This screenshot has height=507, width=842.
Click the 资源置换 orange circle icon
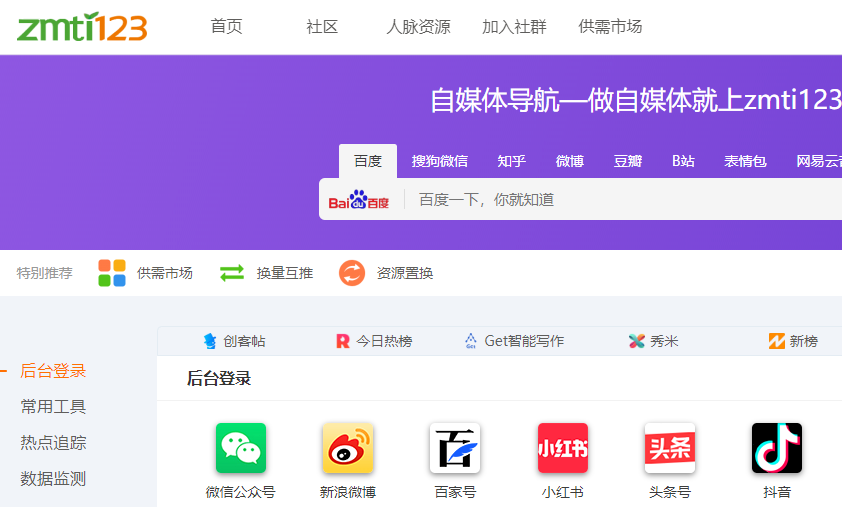point(352,273)
